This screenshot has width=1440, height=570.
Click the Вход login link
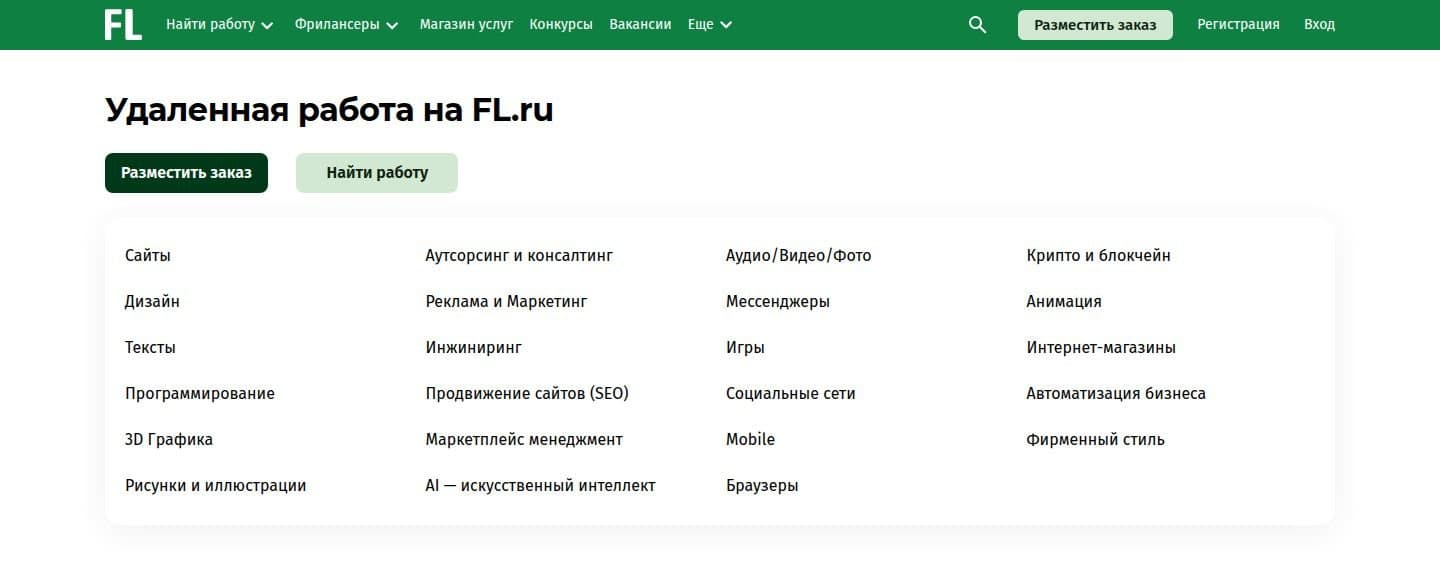pyautogui.click(x=1319, y=25)
